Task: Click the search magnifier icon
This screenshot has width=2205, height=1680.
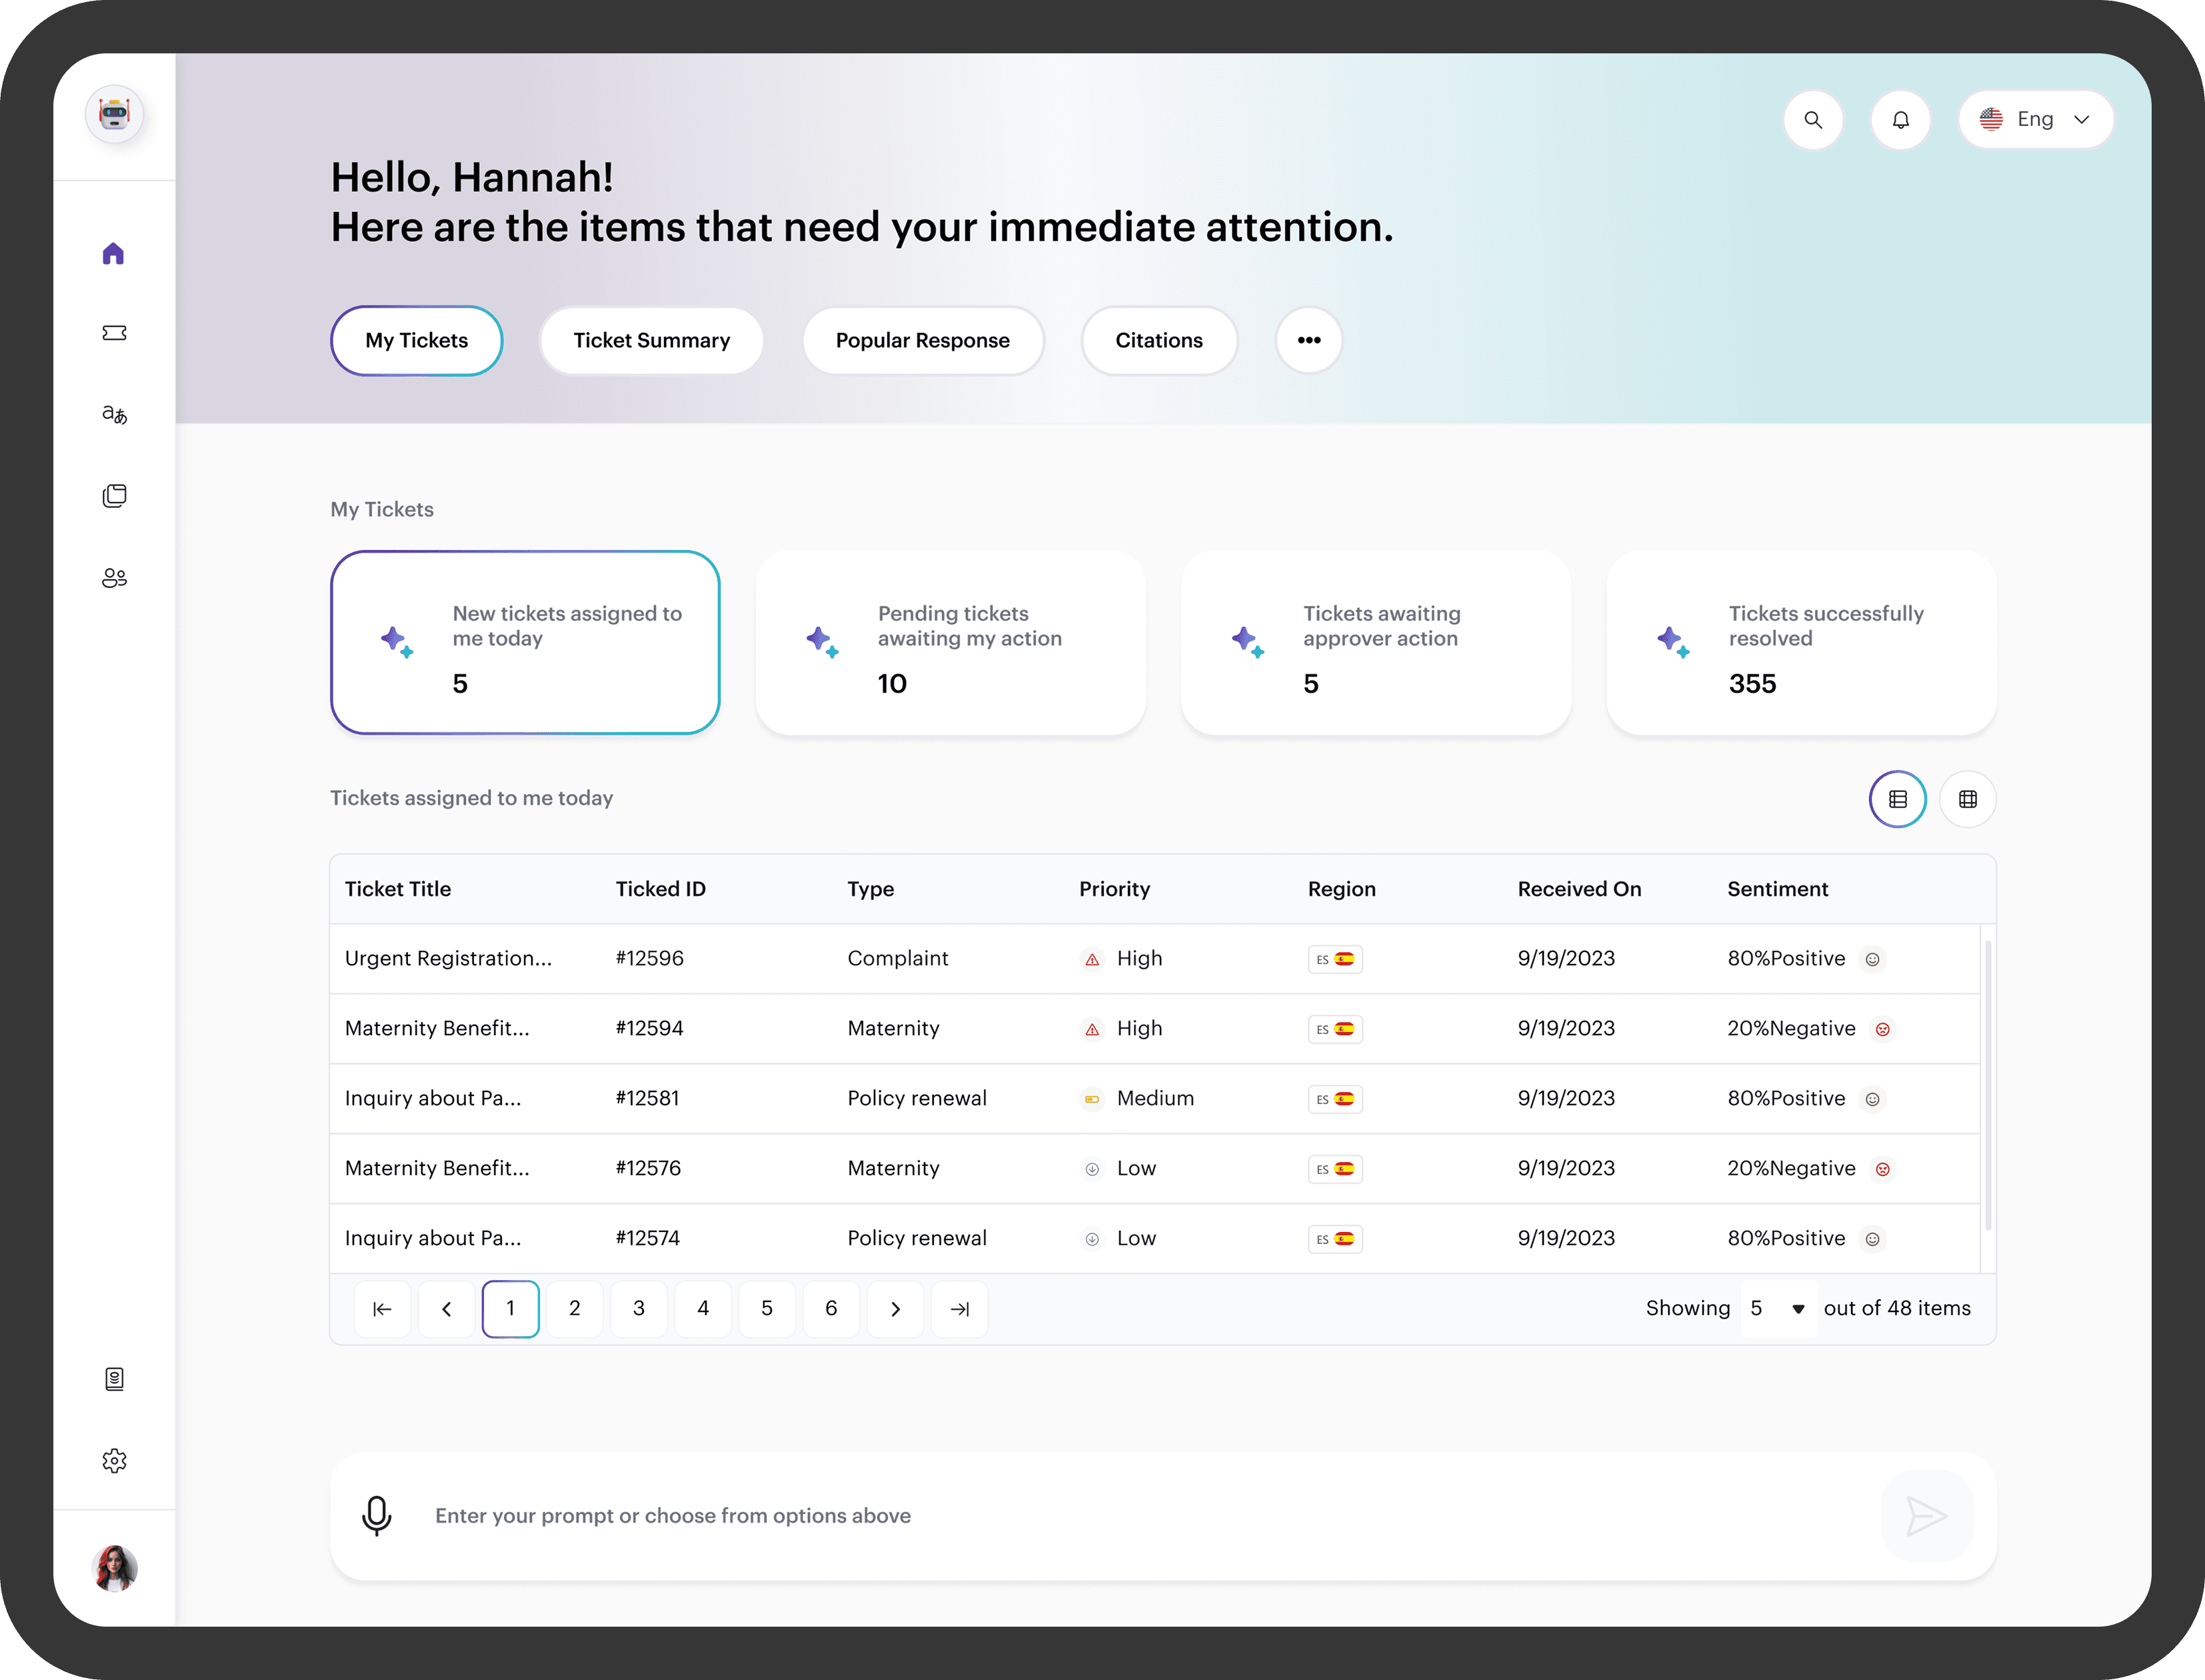Action: [1813, 120]
